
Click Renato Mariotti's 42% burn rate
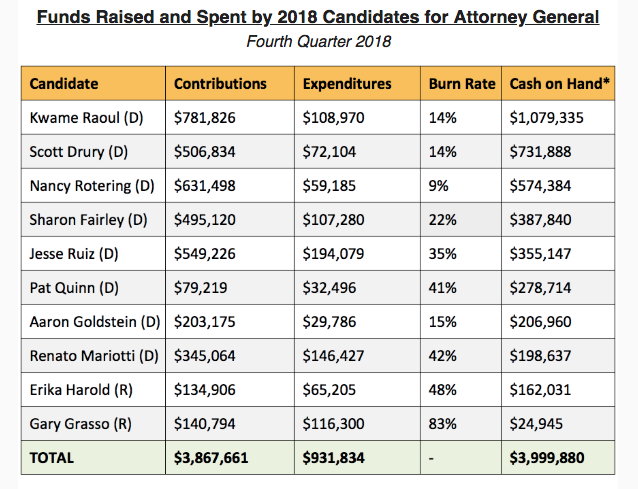click(443, 355)
